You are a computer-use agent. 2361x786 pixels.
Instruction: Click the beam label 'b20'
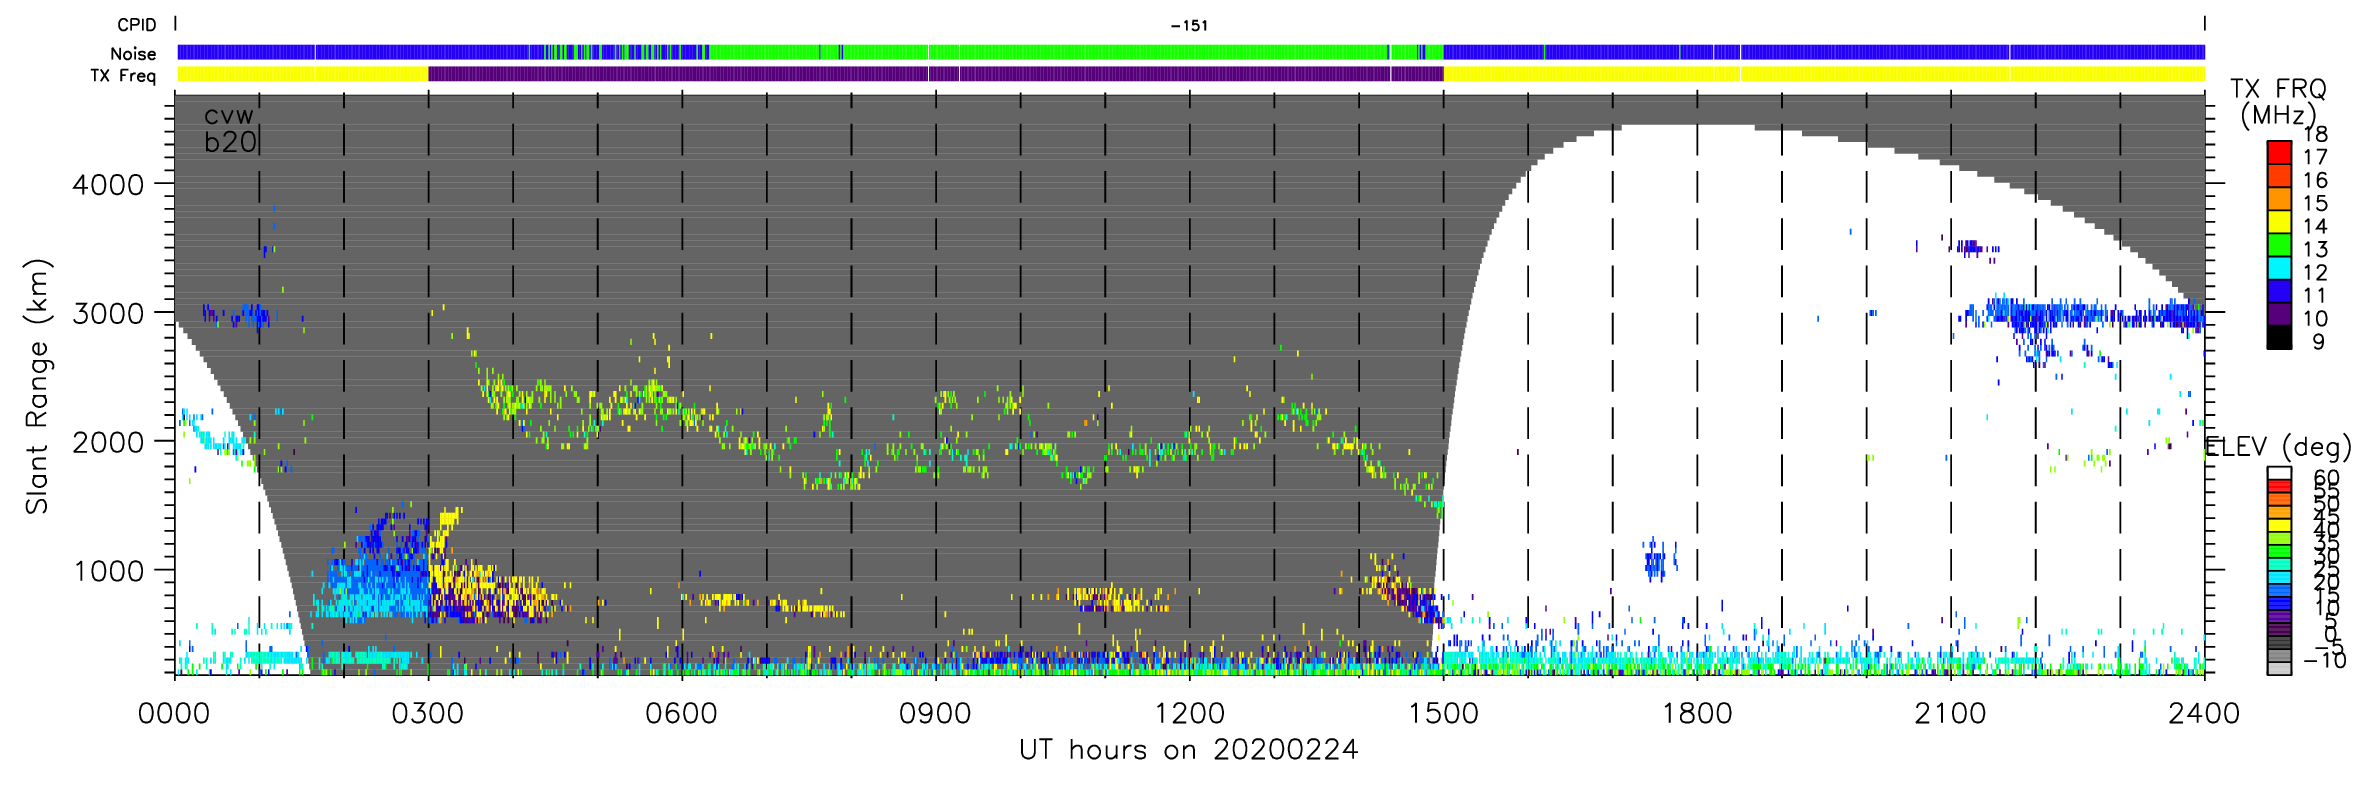coord(230,142)
